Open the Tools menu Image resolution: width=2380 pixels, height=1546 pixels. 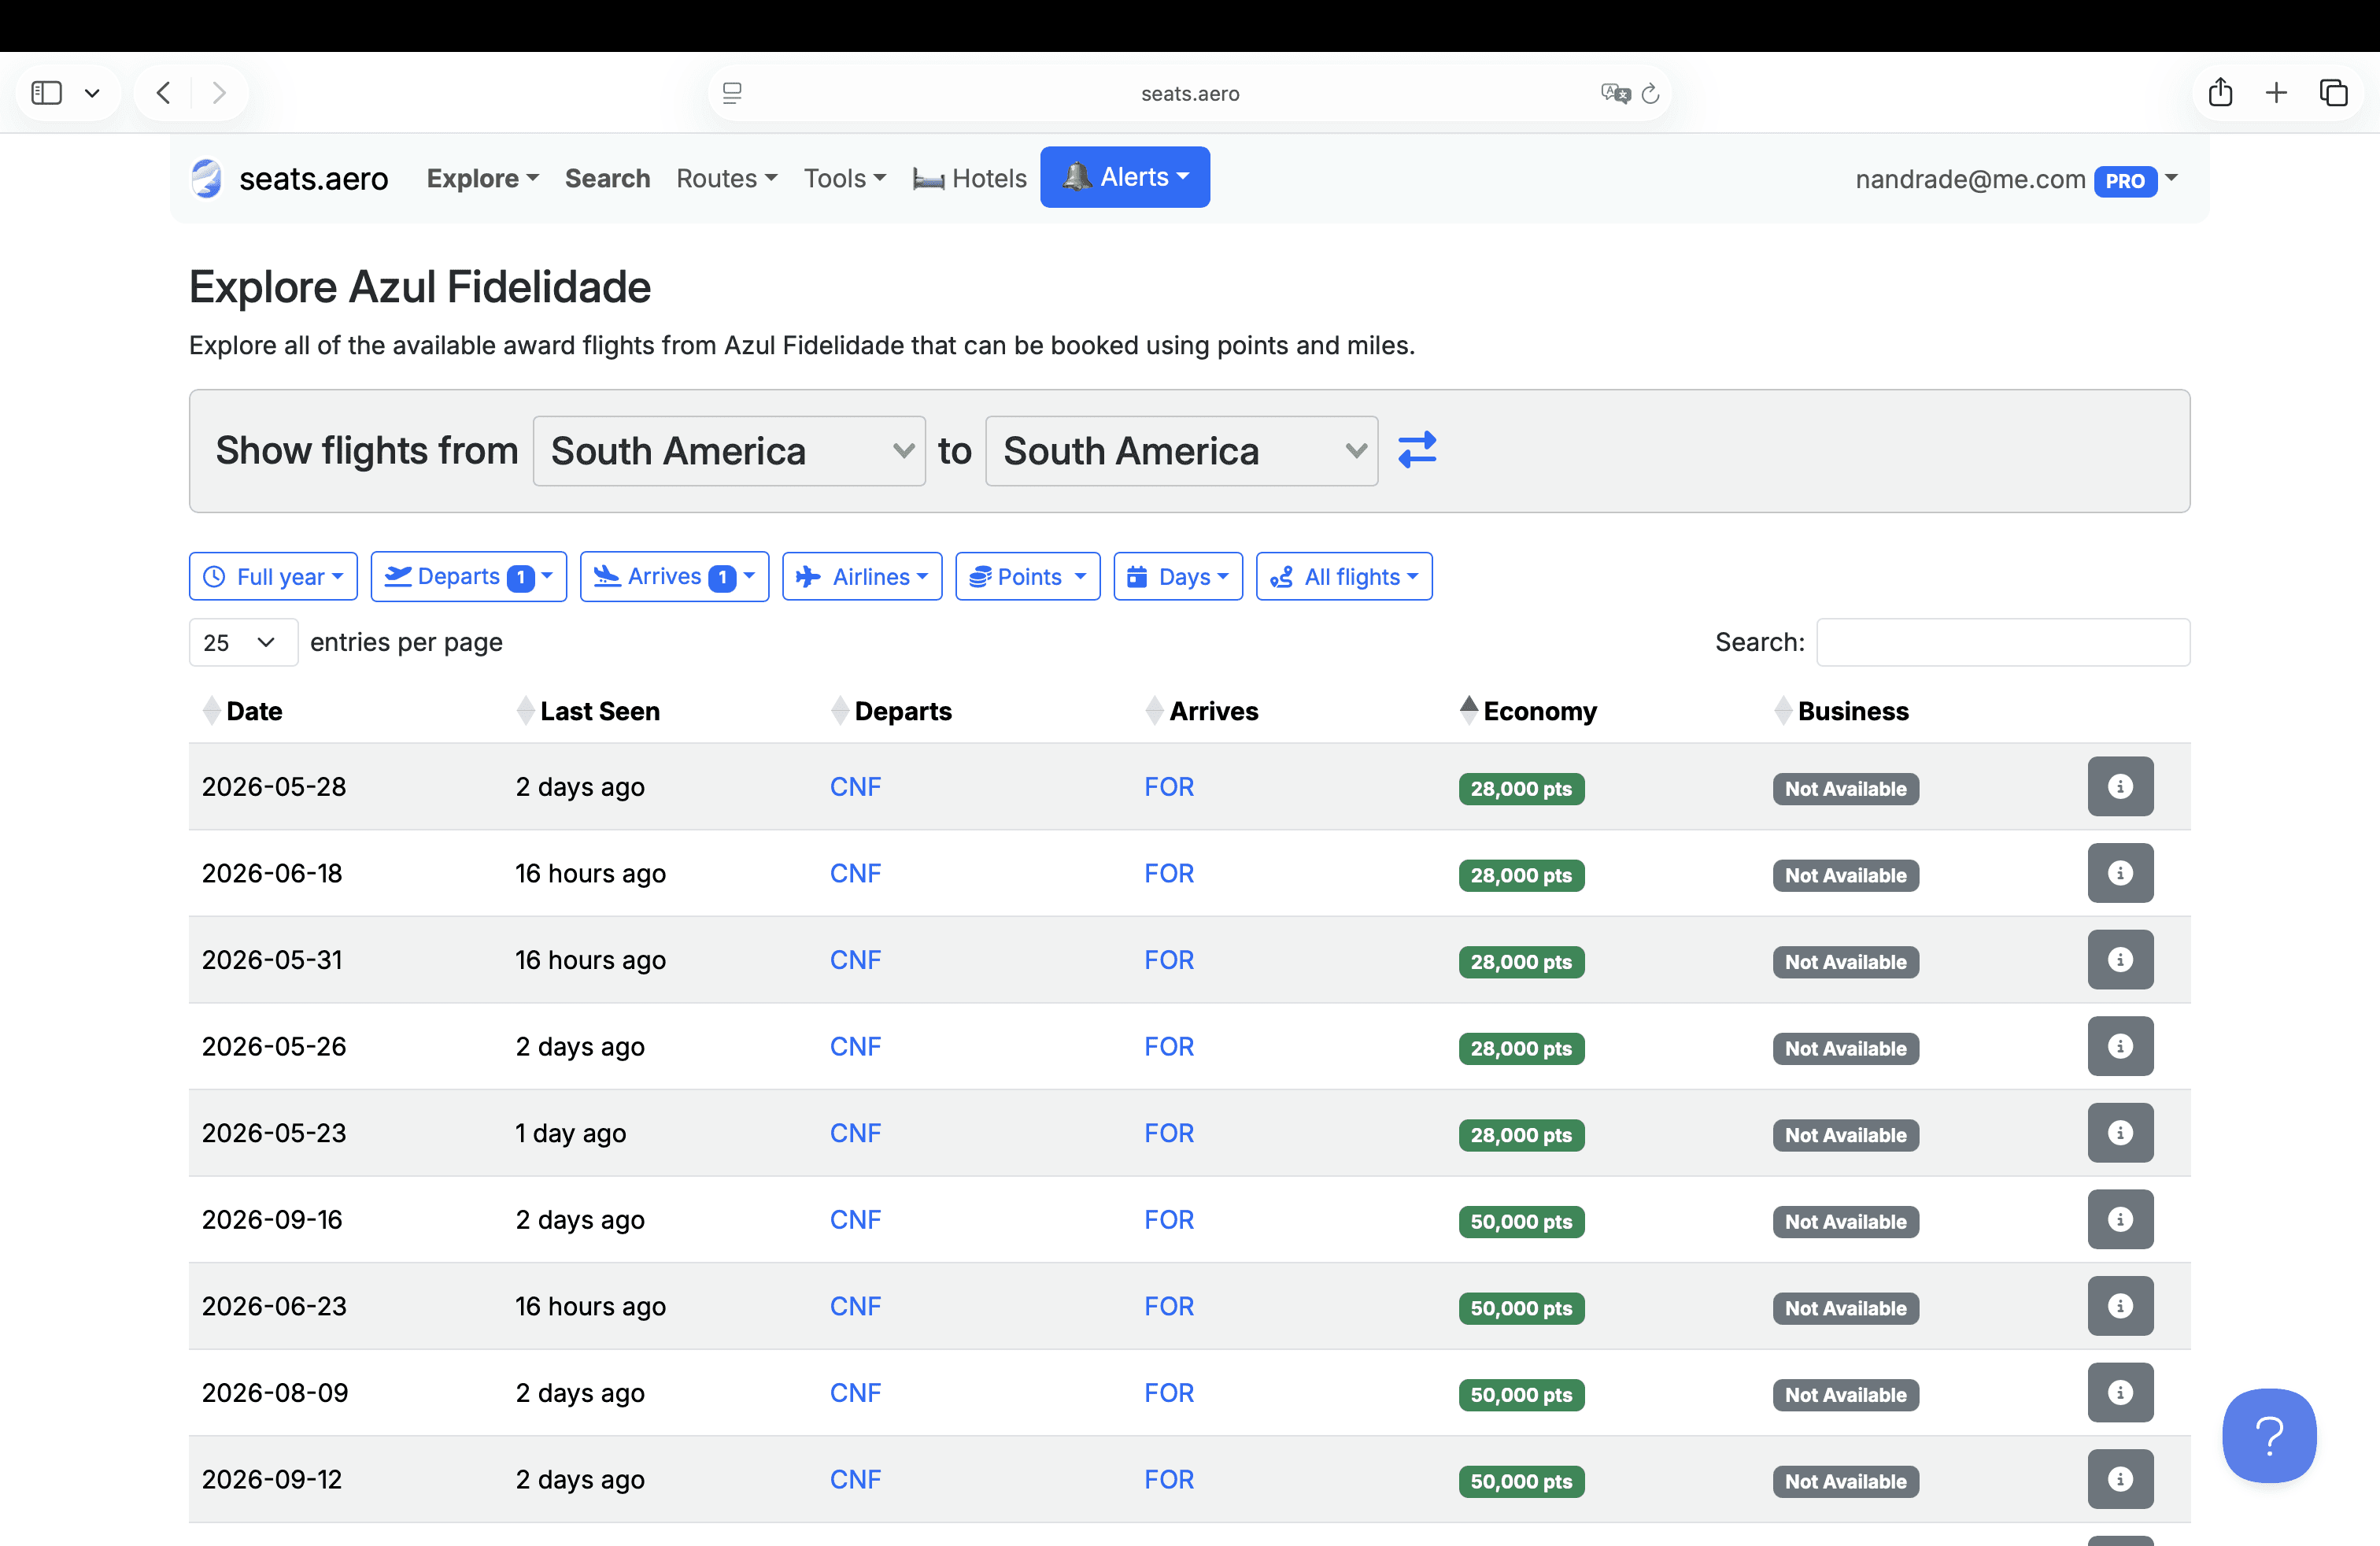pyautogui.click(x=844, y=178)
